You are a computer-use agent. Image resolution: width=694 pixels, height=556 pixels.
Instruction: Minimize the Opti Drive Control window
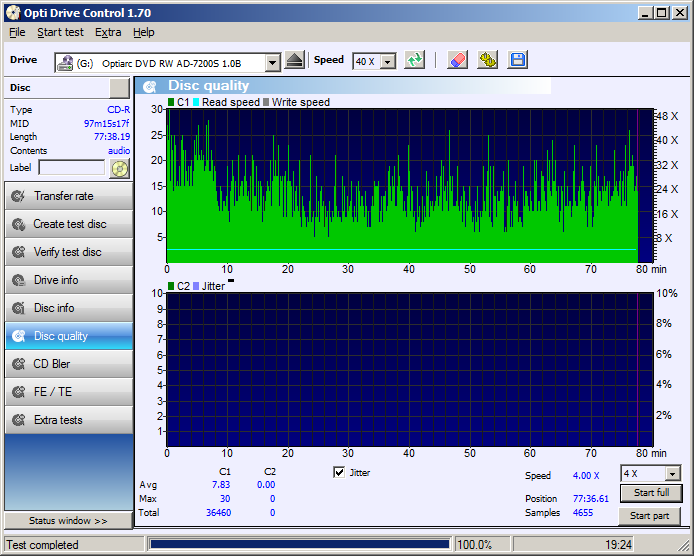pyautogui.click(x=645, y=13)
